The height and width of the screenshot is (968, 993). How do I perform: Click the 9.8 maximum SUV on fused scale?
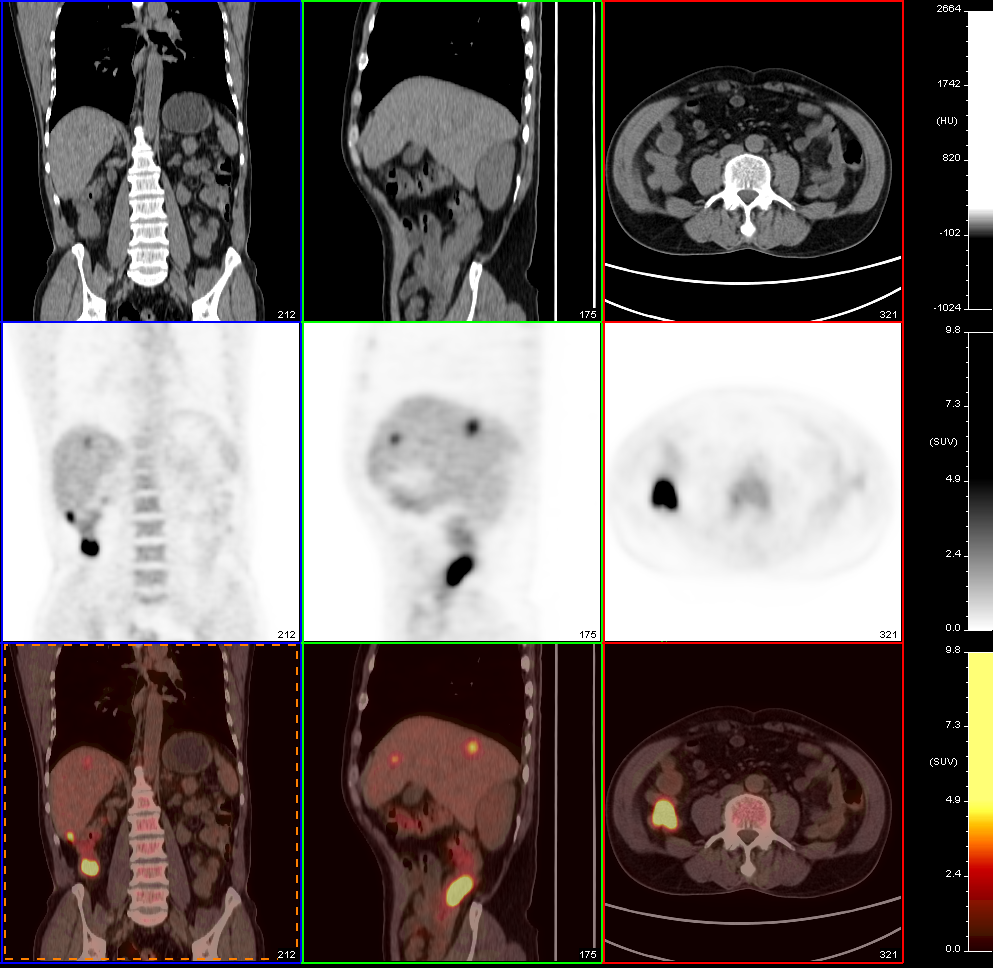(953, 650)
